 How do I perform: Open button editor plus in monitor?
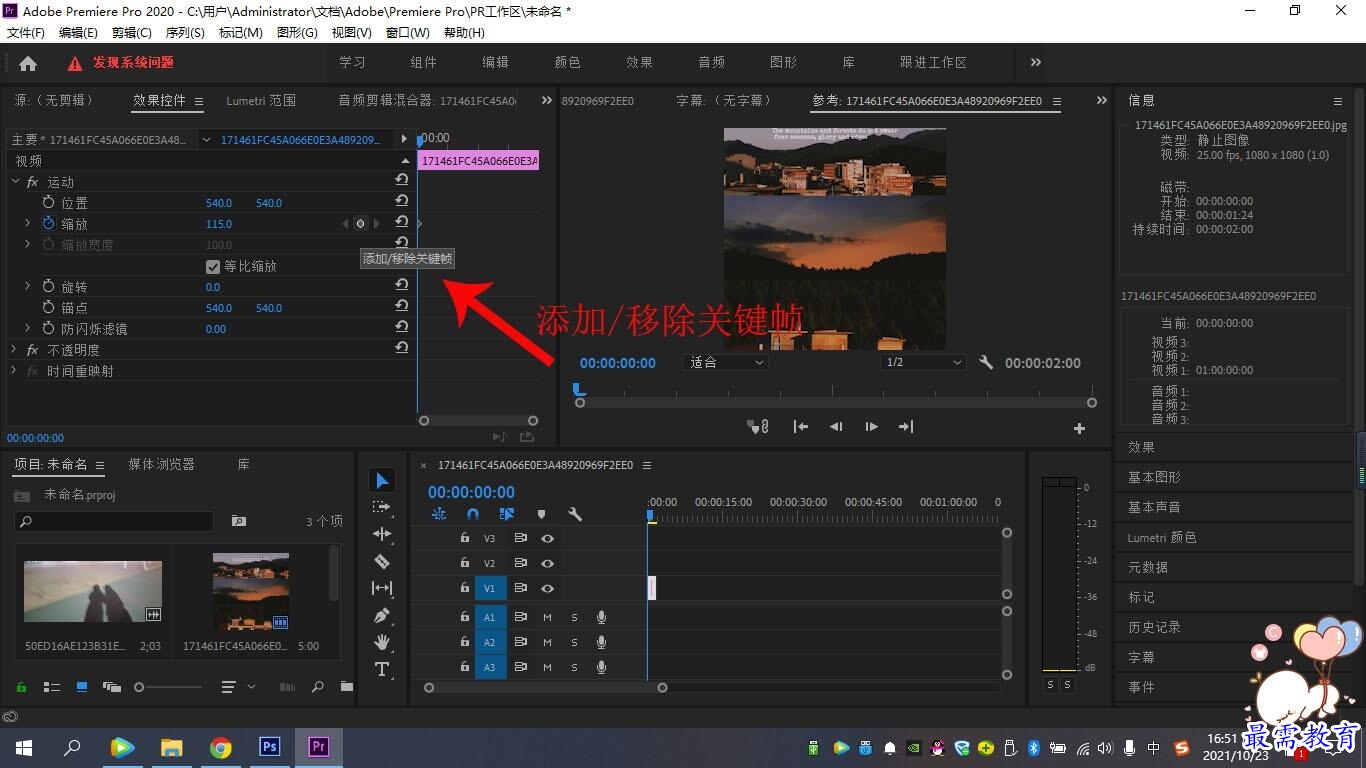pyautogui.click(x=1079, y=428)
